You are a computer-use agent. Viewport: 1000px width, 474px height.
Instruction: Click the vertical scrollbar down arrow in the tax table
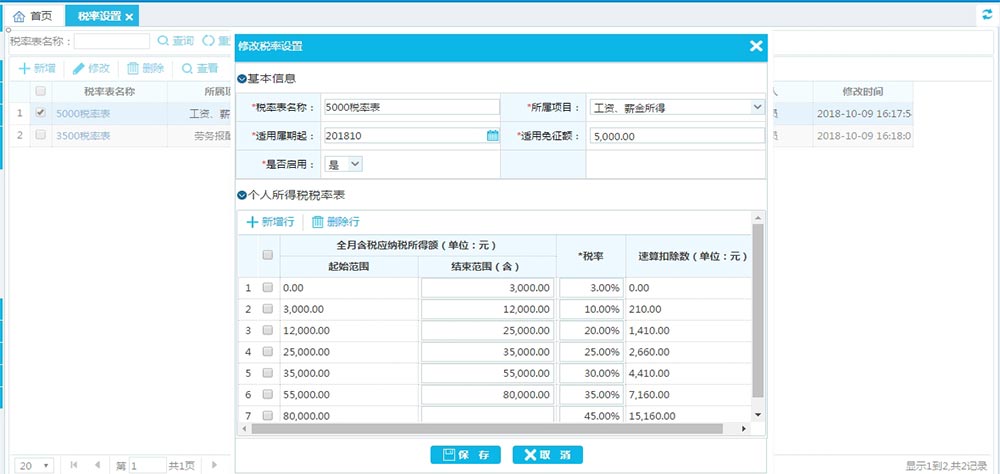click(758, 415)
